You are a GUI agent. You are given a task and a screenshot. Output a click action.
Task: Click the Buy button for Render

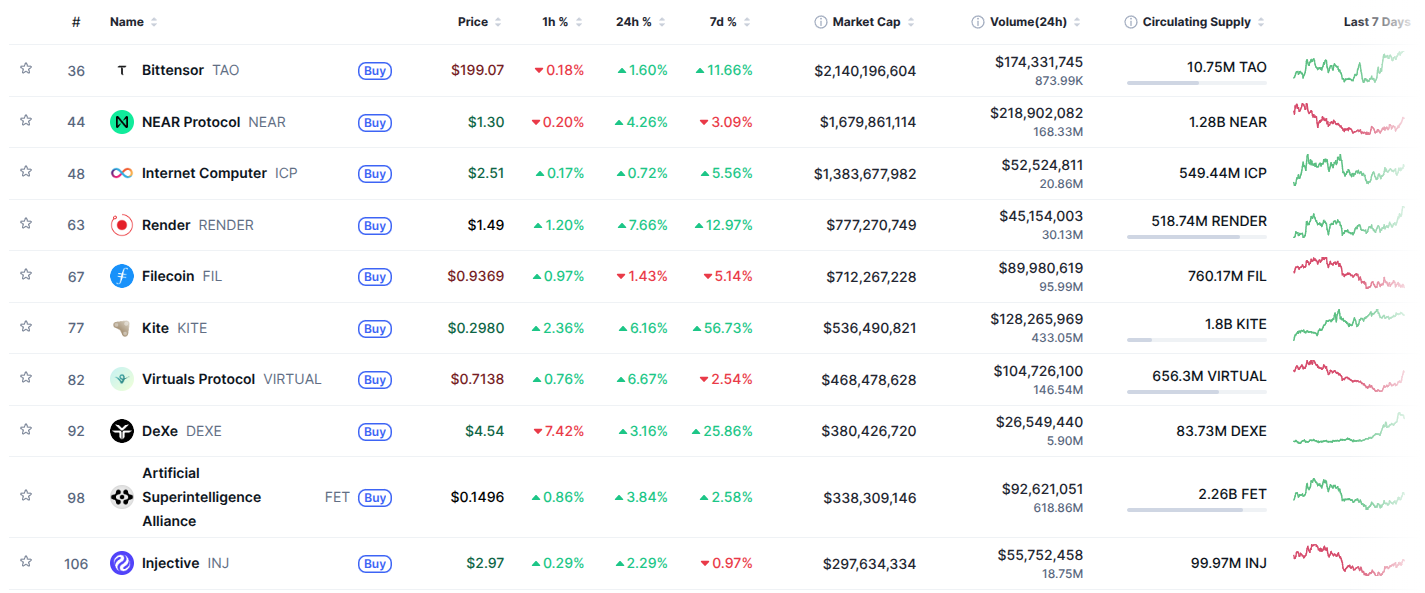(x=375, y=226)
